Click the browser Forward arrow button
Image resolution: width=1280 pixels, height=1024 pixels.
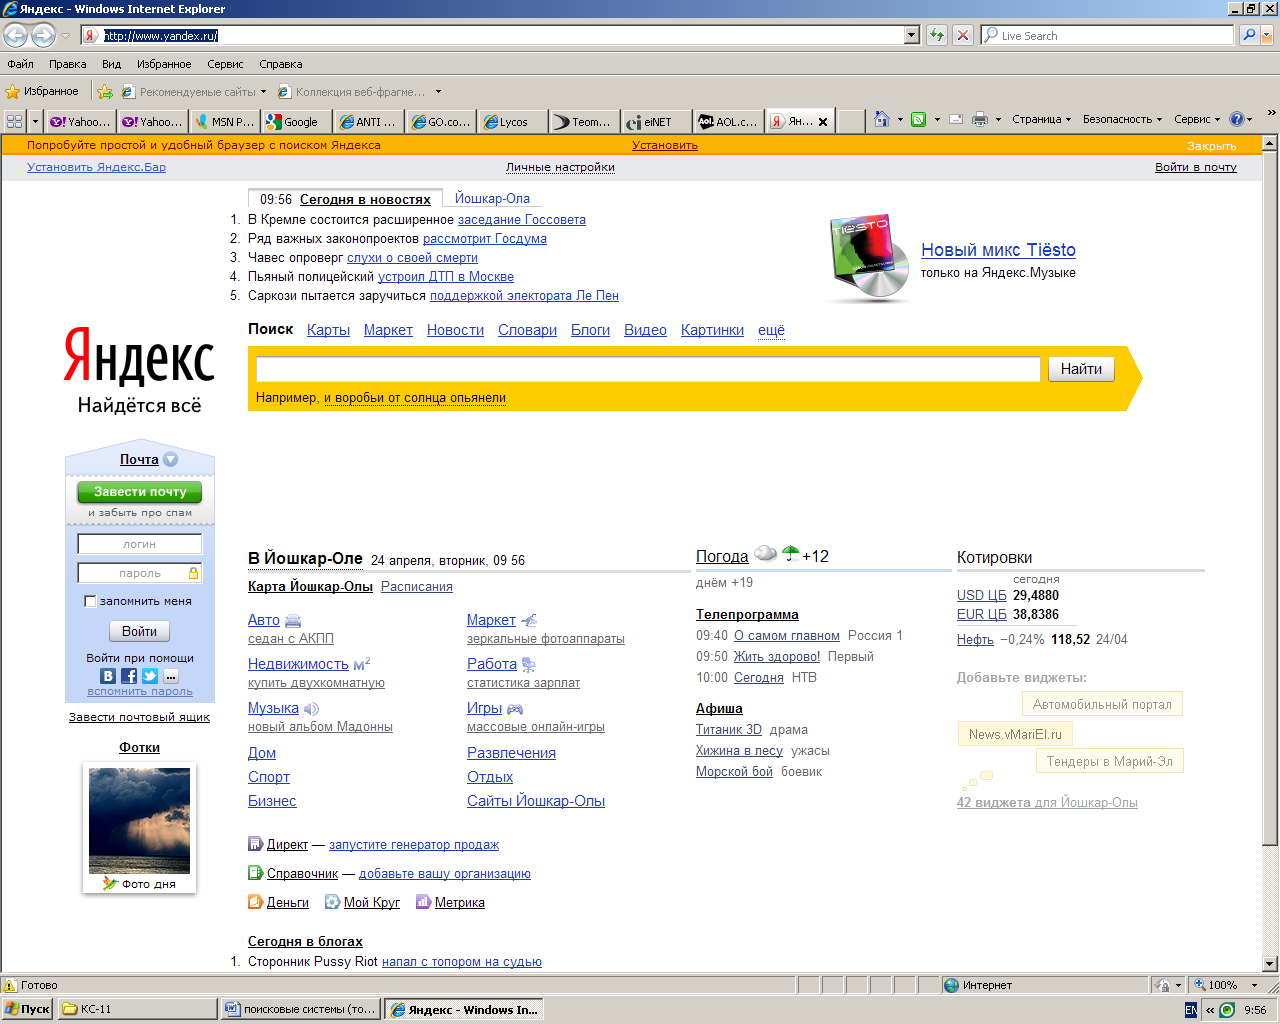[43, 35]
